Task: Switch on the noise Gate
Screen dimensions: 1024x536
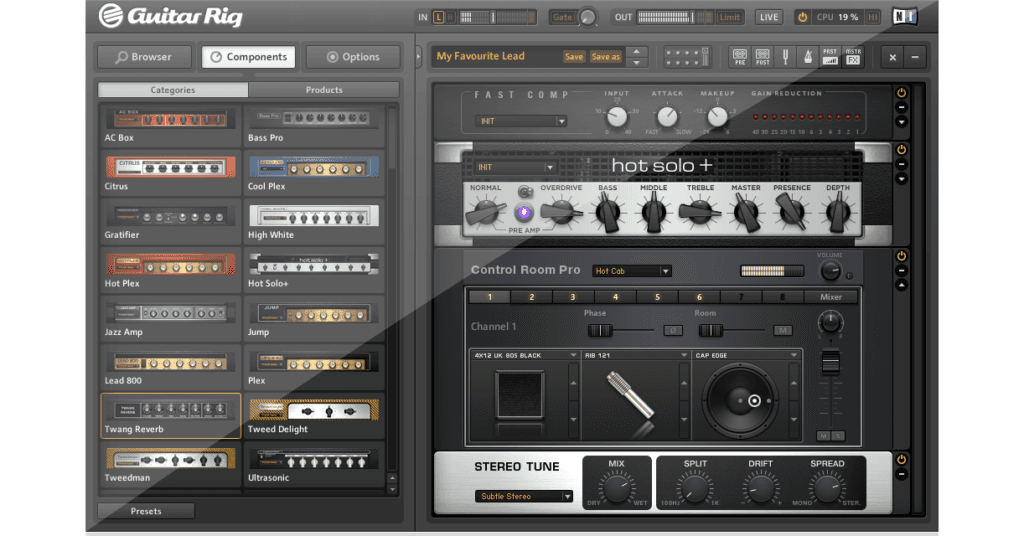Action: tap(563, 17)
